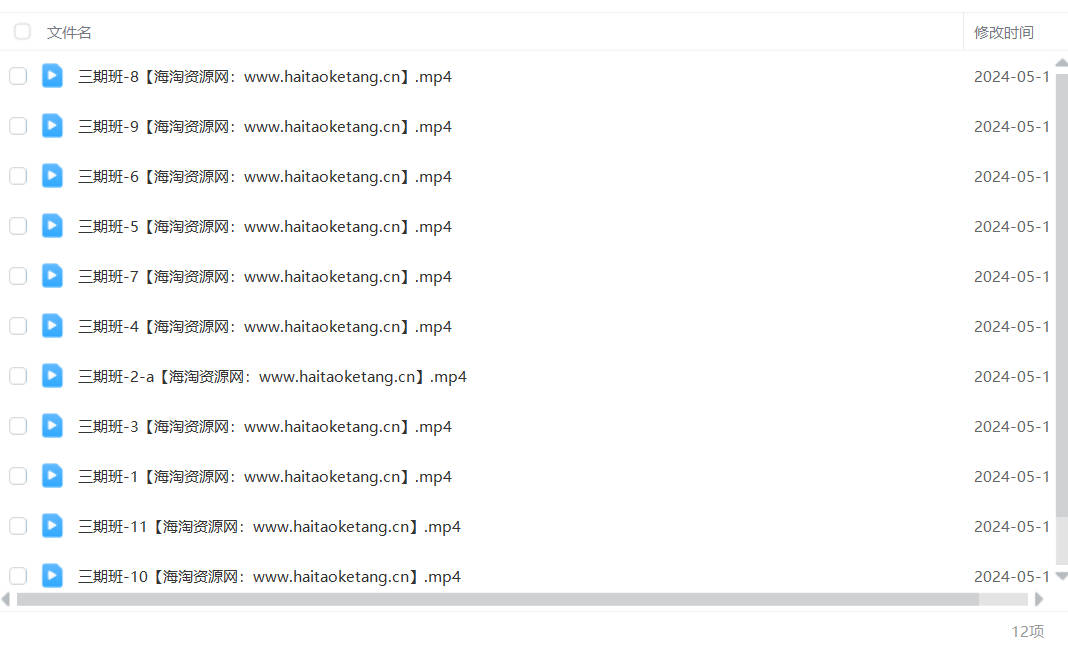Select the checkbox for 三期班-7
This screenshot has width=1068, height=646.
click(18, 276)
